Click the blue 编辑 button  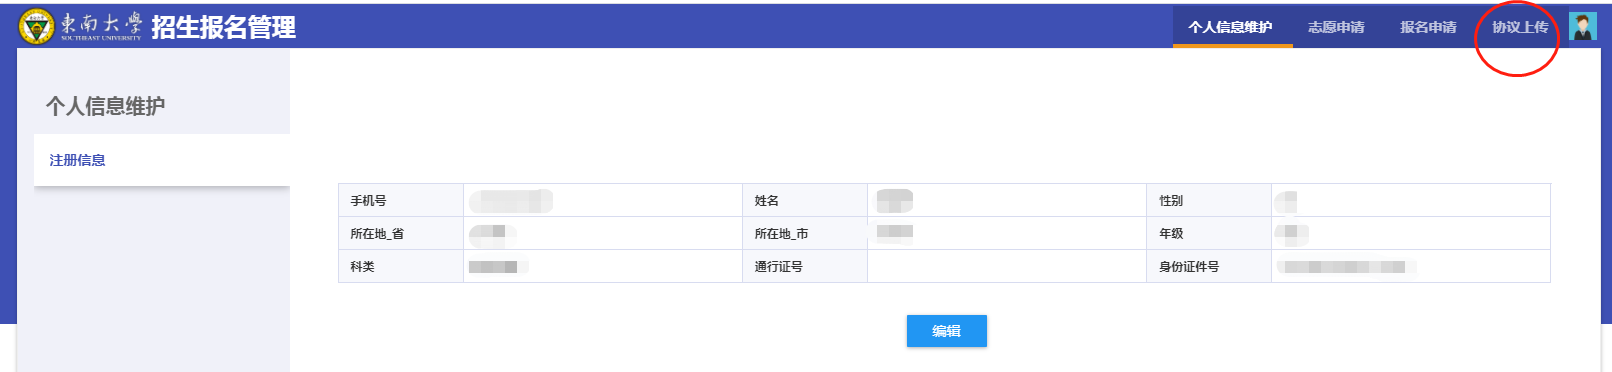click(x=947, y=331)
